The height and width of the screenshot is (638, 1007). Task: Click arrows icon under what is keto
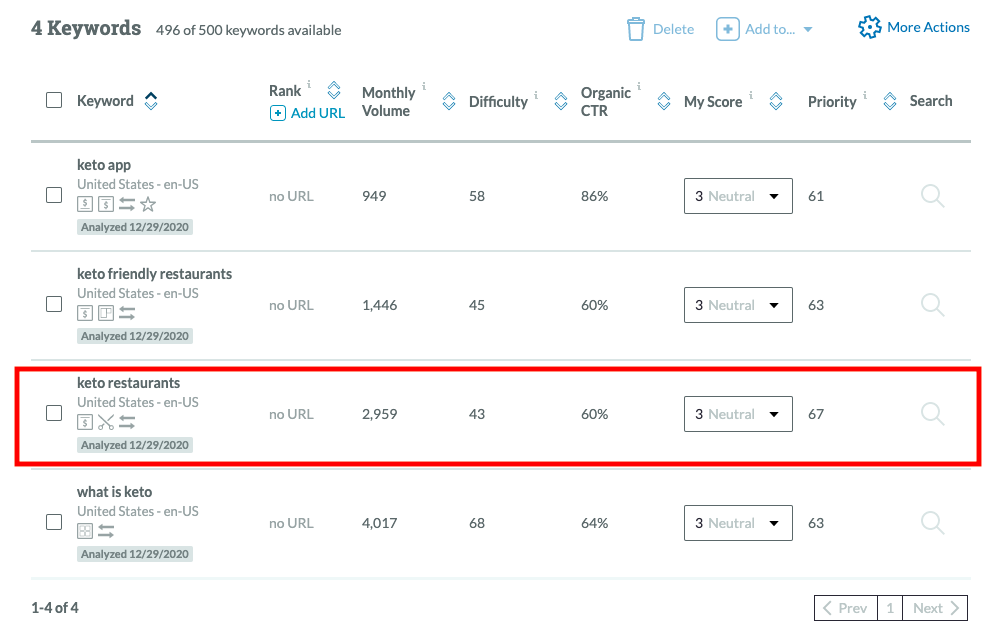[106, 531]
